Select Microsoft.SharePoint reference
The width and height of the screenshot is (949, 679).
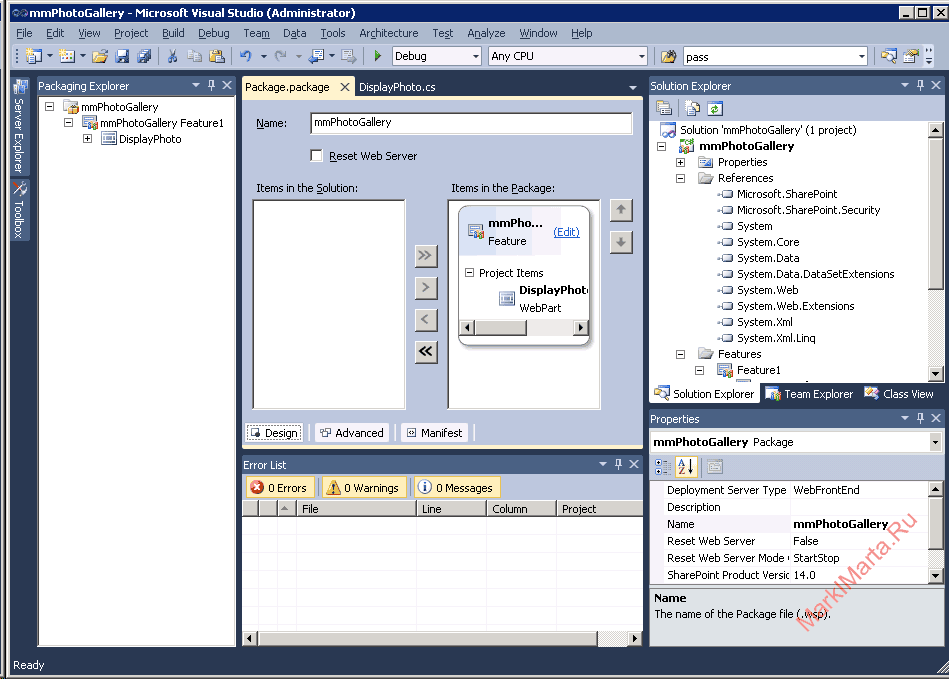(x=787, y=194)
